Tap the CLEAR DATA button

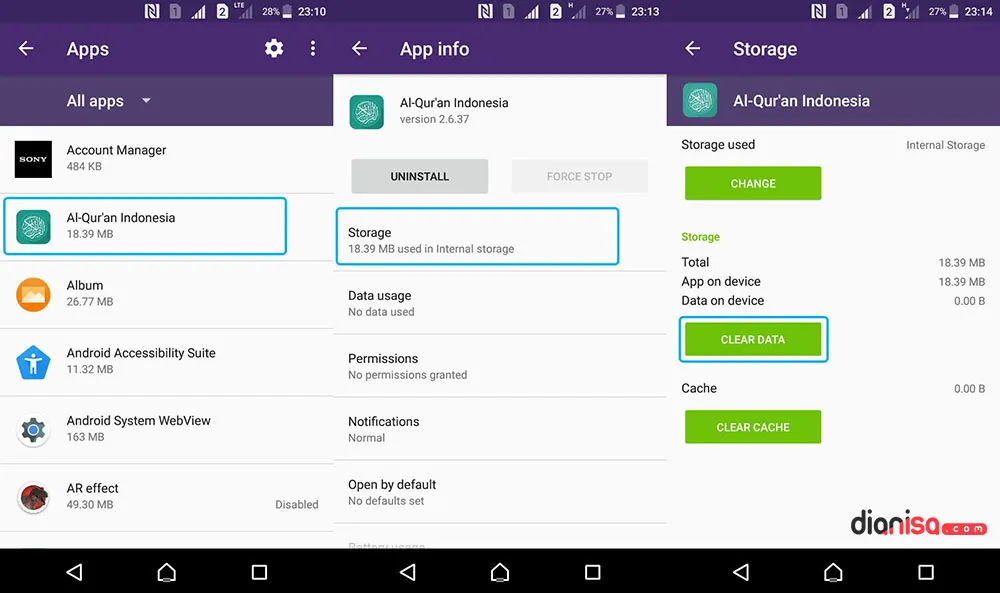click(753, 339)
